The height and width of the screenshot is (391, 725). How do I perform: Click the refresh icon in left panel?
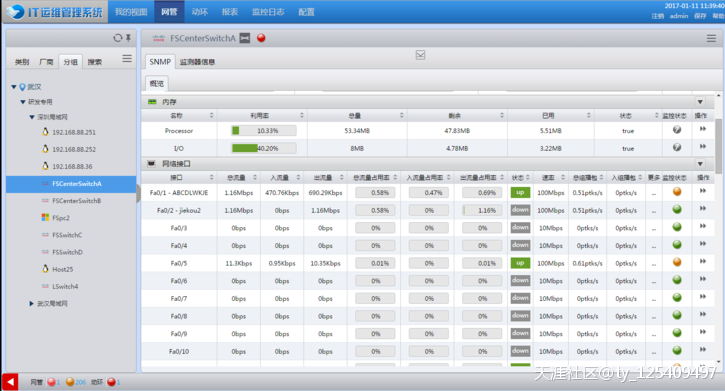point(117,38)
